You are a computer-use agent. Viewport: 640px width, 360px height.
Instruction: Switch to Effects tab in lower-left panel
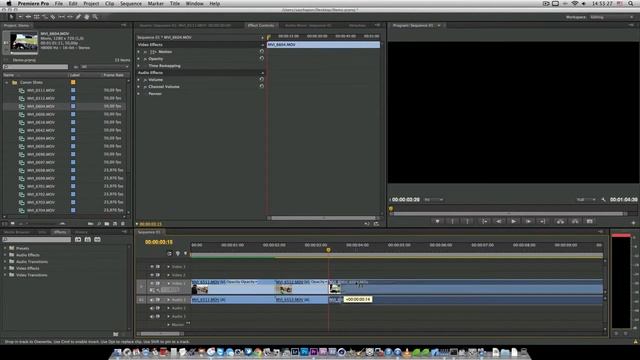[x=60, y=232]
